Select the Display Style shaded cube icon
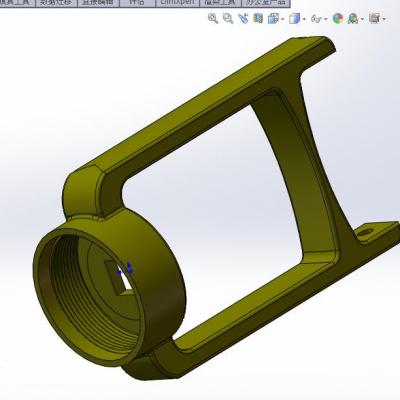This screenshot has height=400, width=400. (x=294, y=19)
